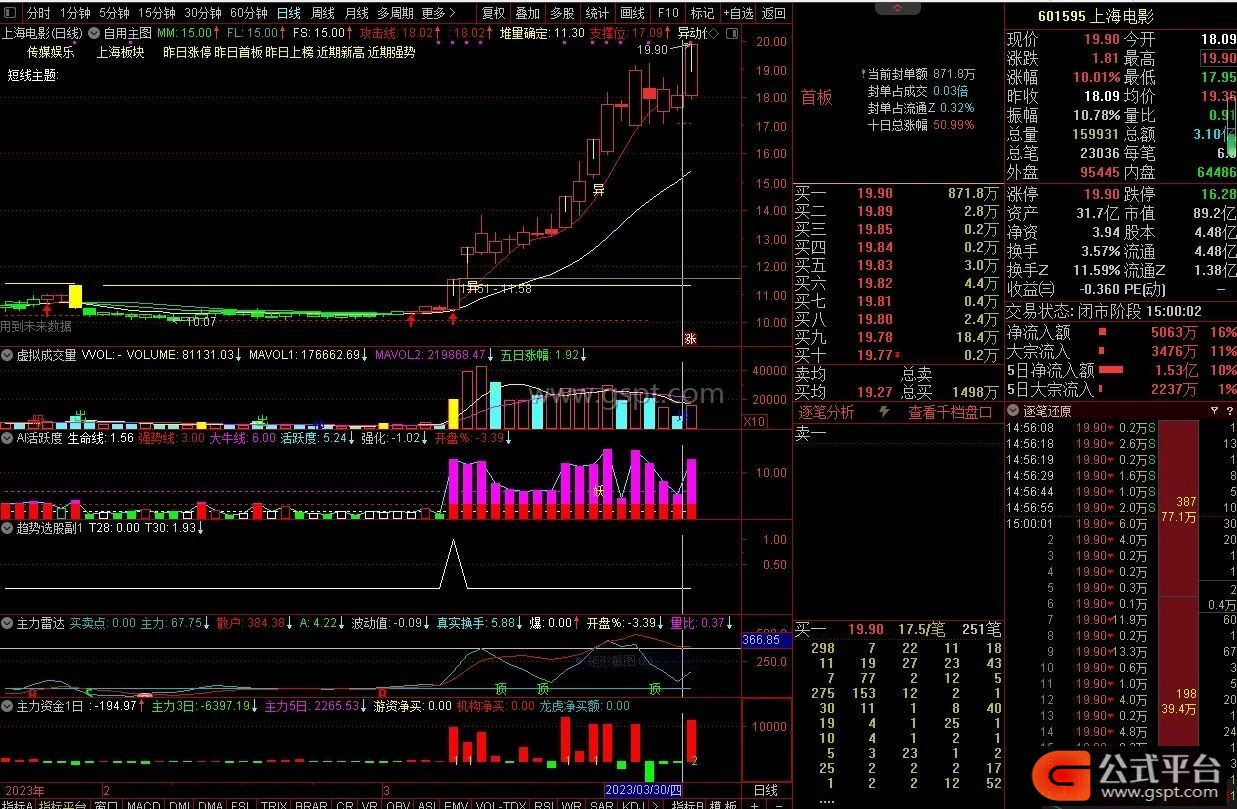Switch to 15分钟 period
Screen dimensions: 1237x809
click(x=157, y=13)
